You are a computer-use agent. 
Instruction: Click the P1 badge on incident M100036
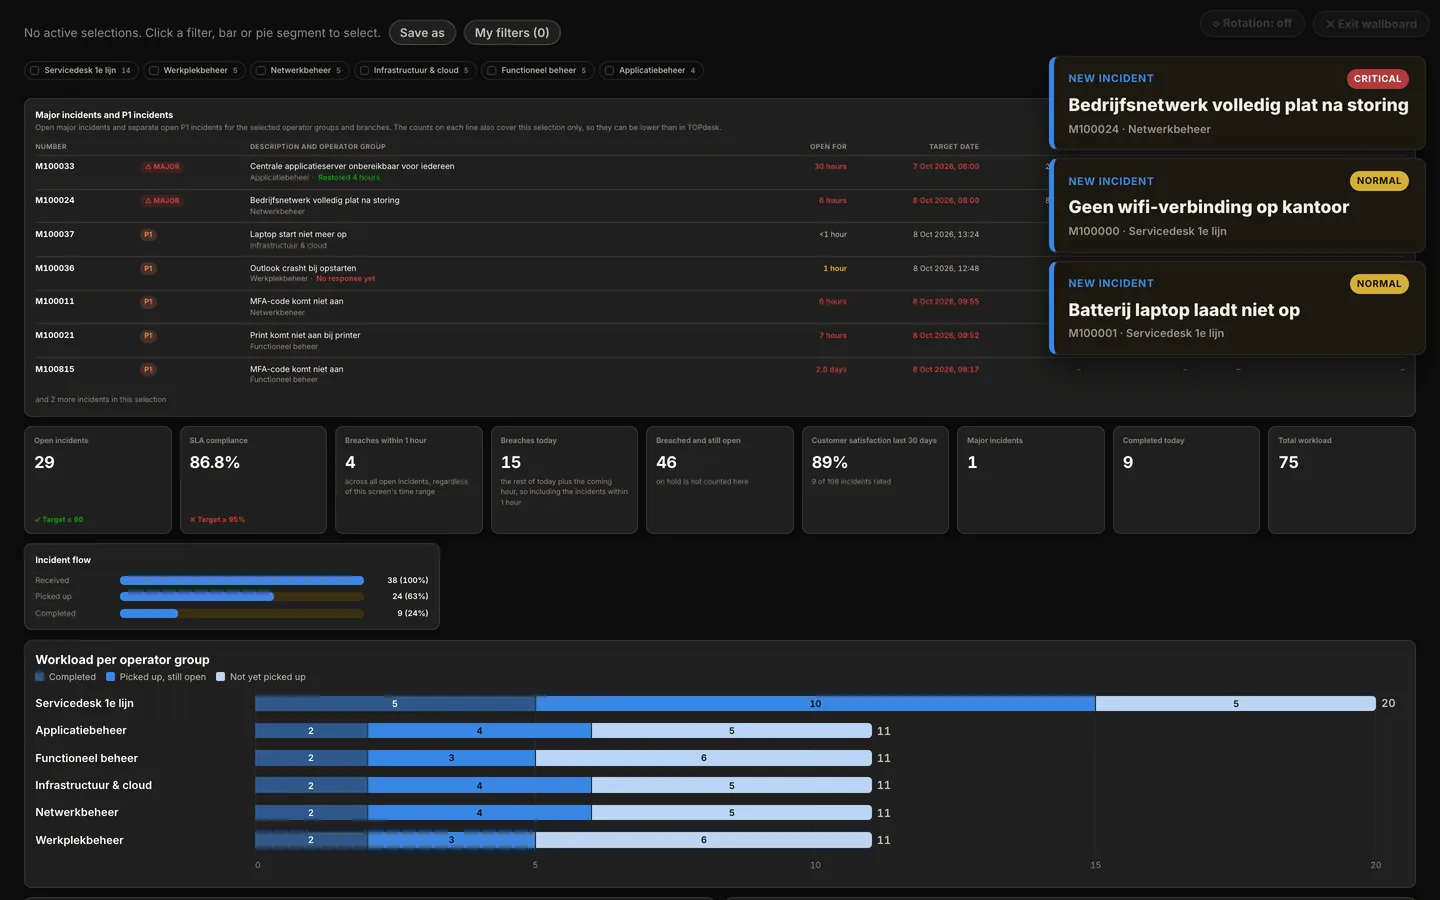click(x=148, y=269)
